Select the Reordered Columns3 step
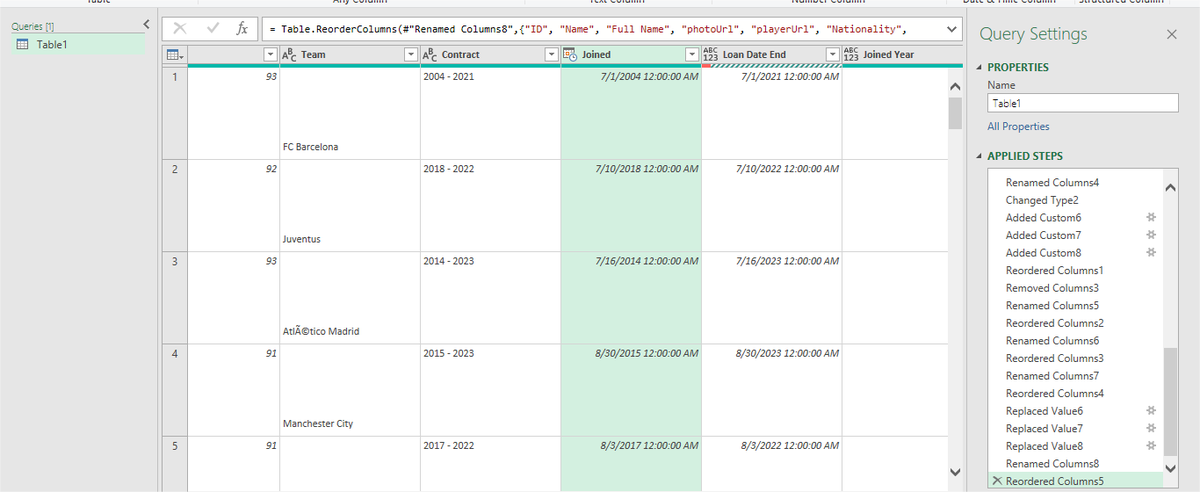Screen dimensions: 1200x492 pos(1055,358)
